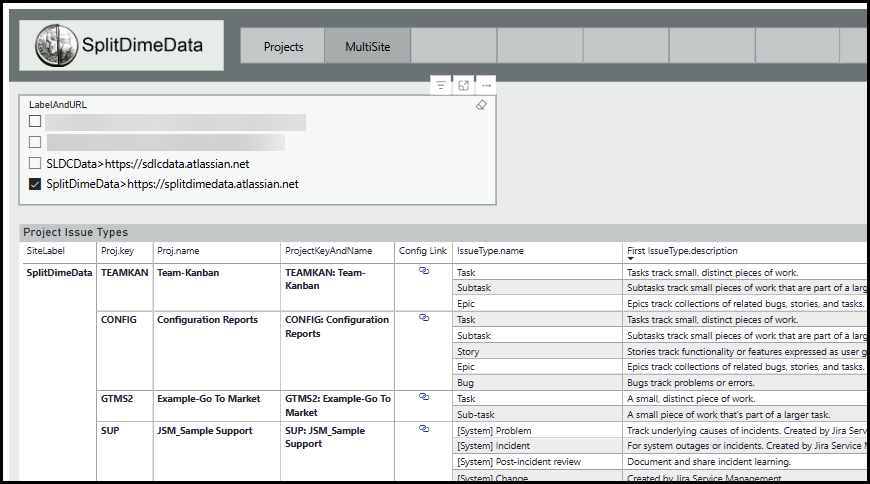Switch to the Projects tab

(283, 47)
